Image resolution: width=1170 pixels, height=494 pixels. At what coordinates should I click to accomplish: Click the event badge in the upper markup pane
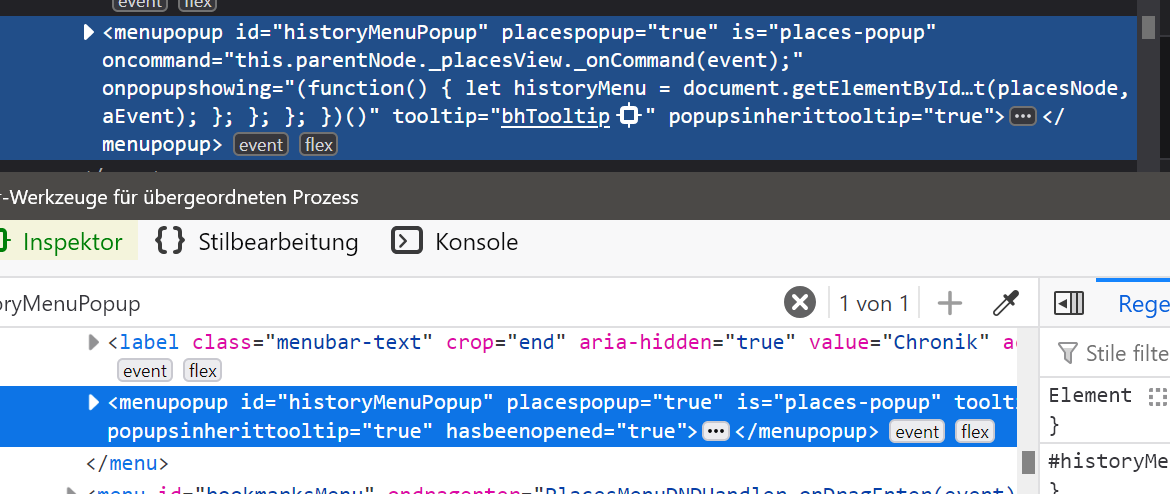coord(260,145)
